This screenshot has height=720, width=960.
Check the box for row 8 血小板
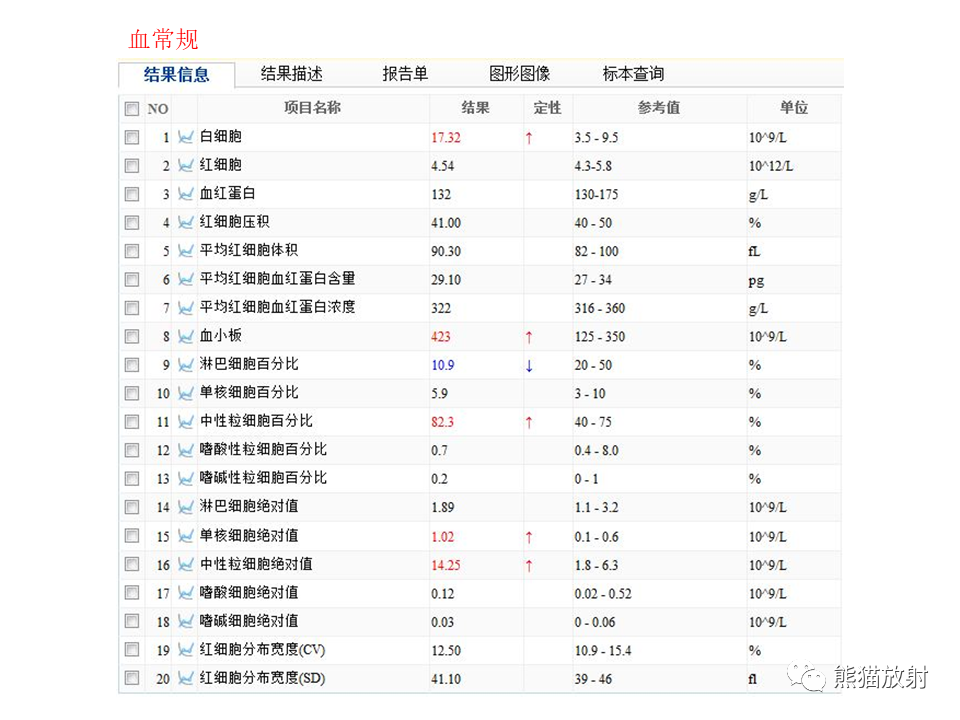132,336
